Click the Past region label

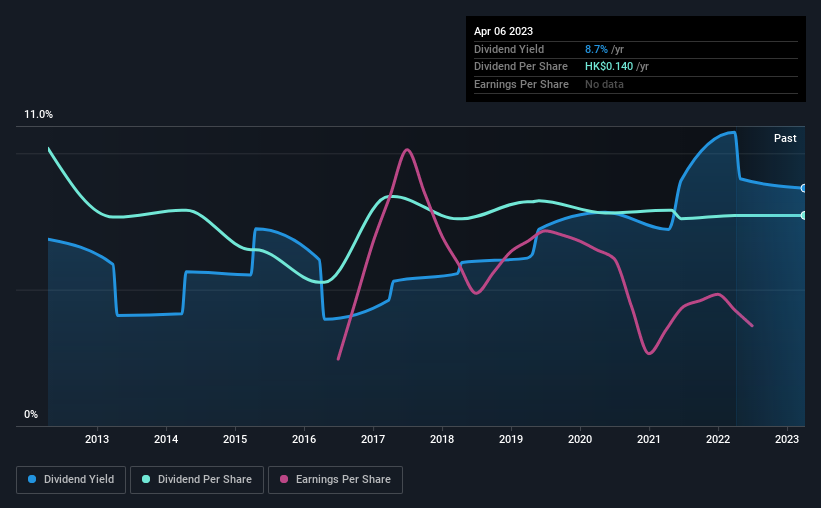tap(785, 138)
